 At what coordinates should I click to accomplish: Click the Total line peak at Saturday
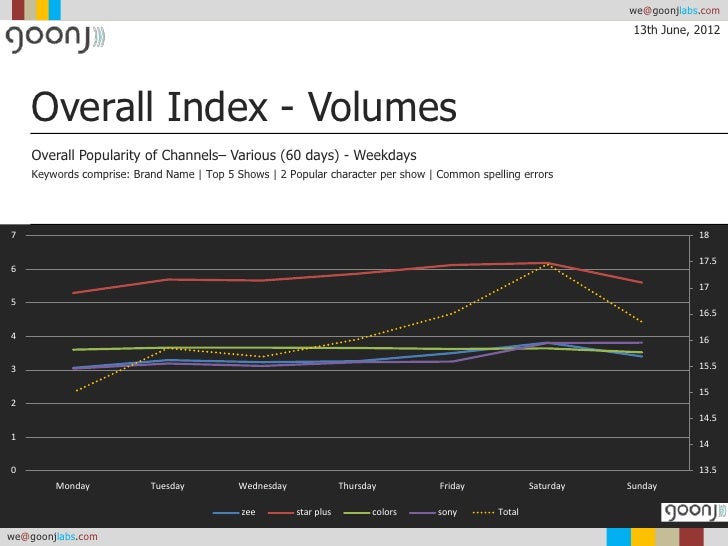548,264
